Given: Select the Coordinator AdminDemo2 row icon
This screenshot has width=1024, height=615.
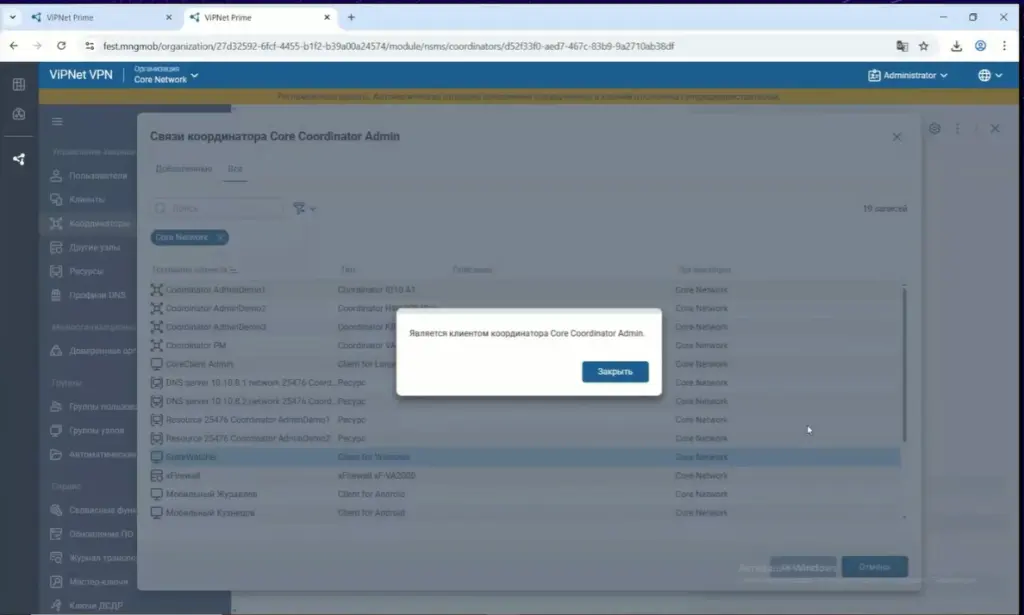Looking at the screenshot, I should 157,308.
